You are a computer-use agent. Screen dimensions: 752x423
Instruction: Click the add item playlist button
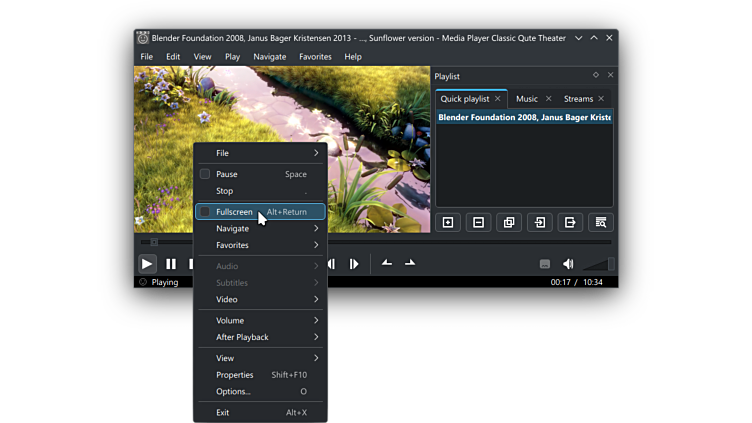click(448, 222)
